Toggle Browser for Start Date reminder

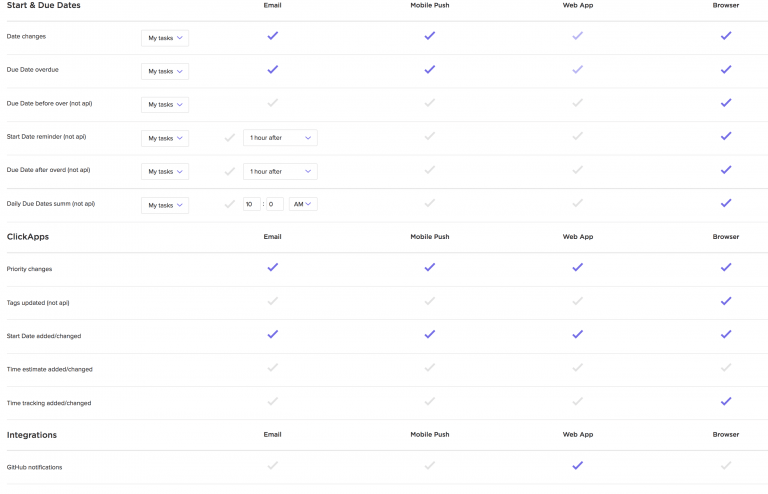(726, 137)
